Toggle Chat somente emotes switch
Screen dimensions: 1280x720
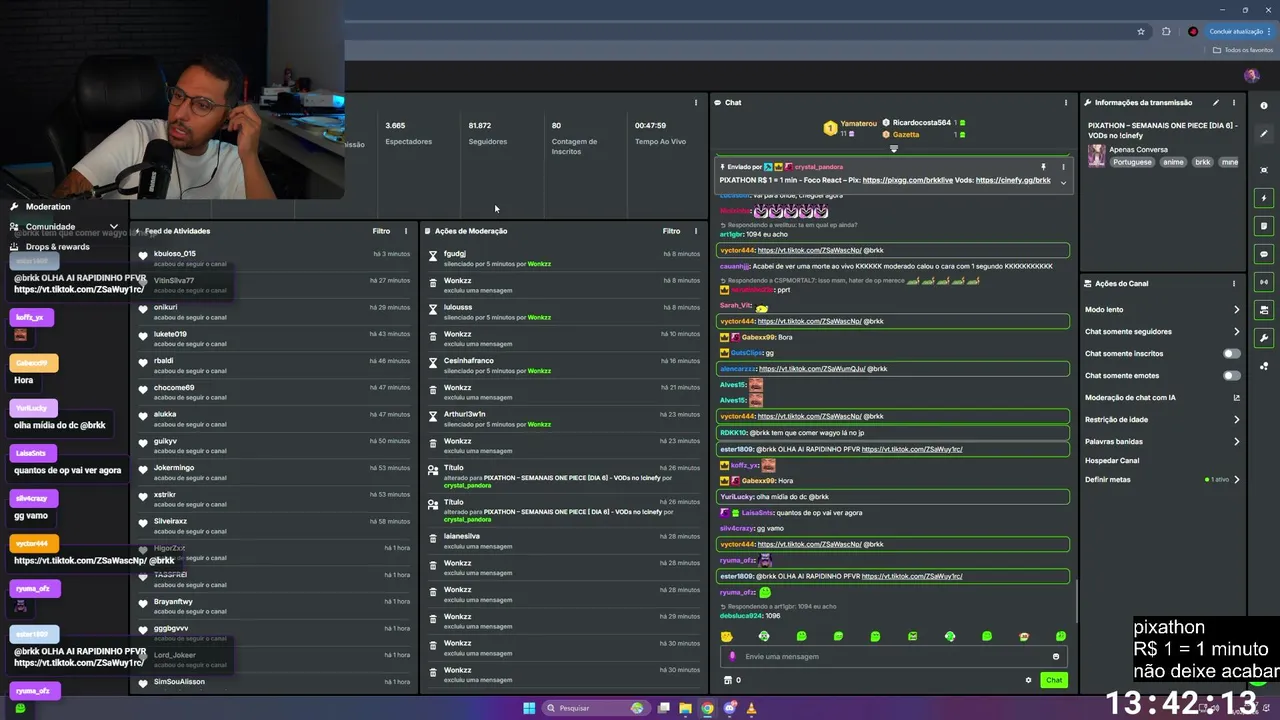1232,375
